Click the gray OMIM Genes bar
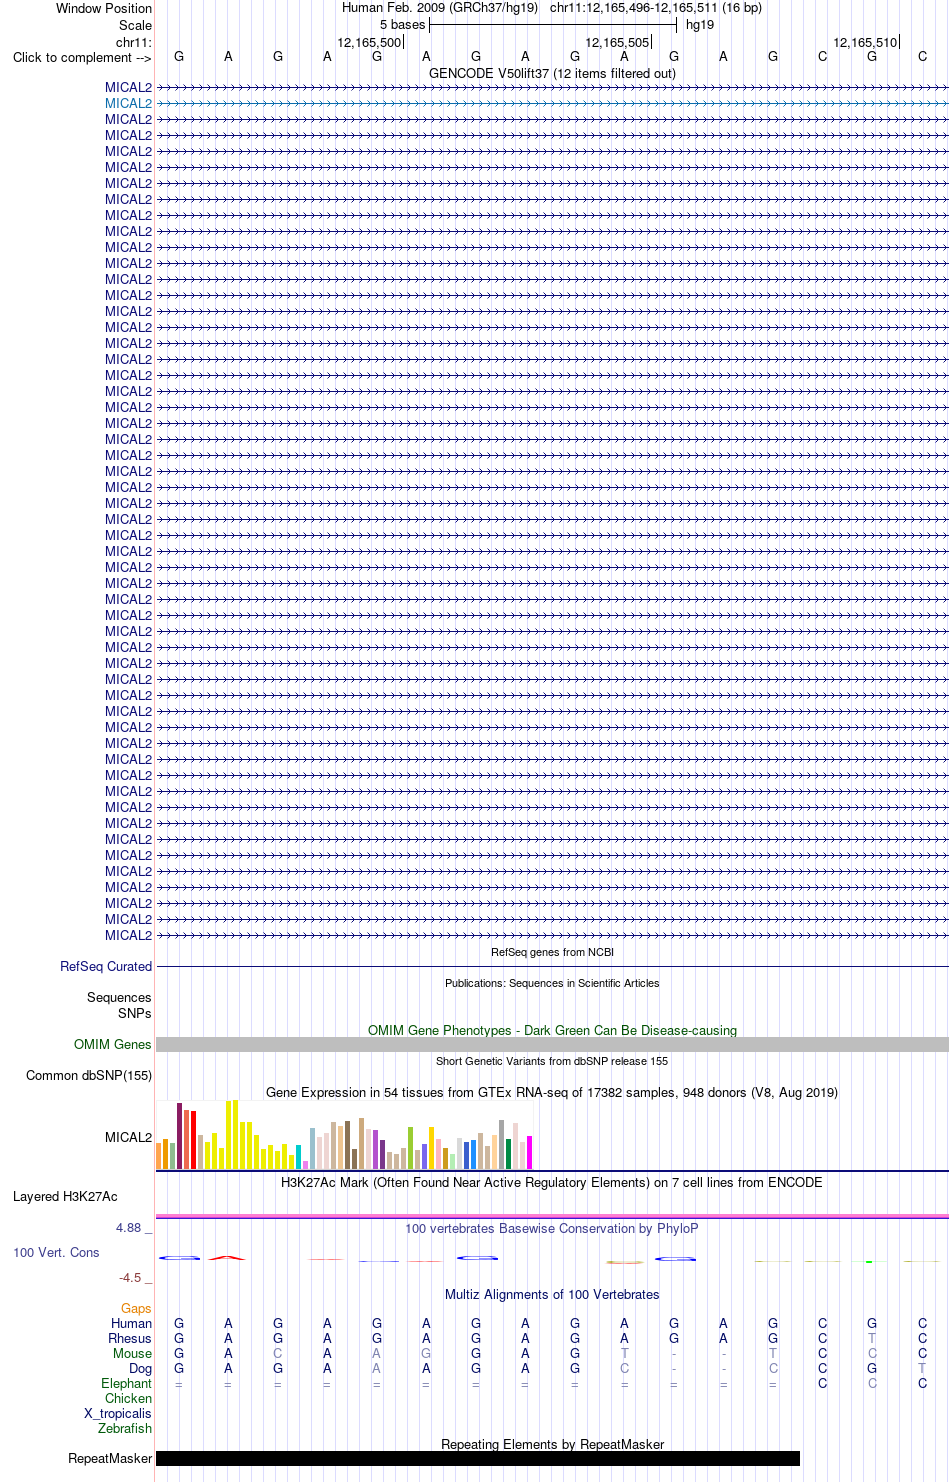This screenshot has height=1482, width=950. pos(552,1044)
